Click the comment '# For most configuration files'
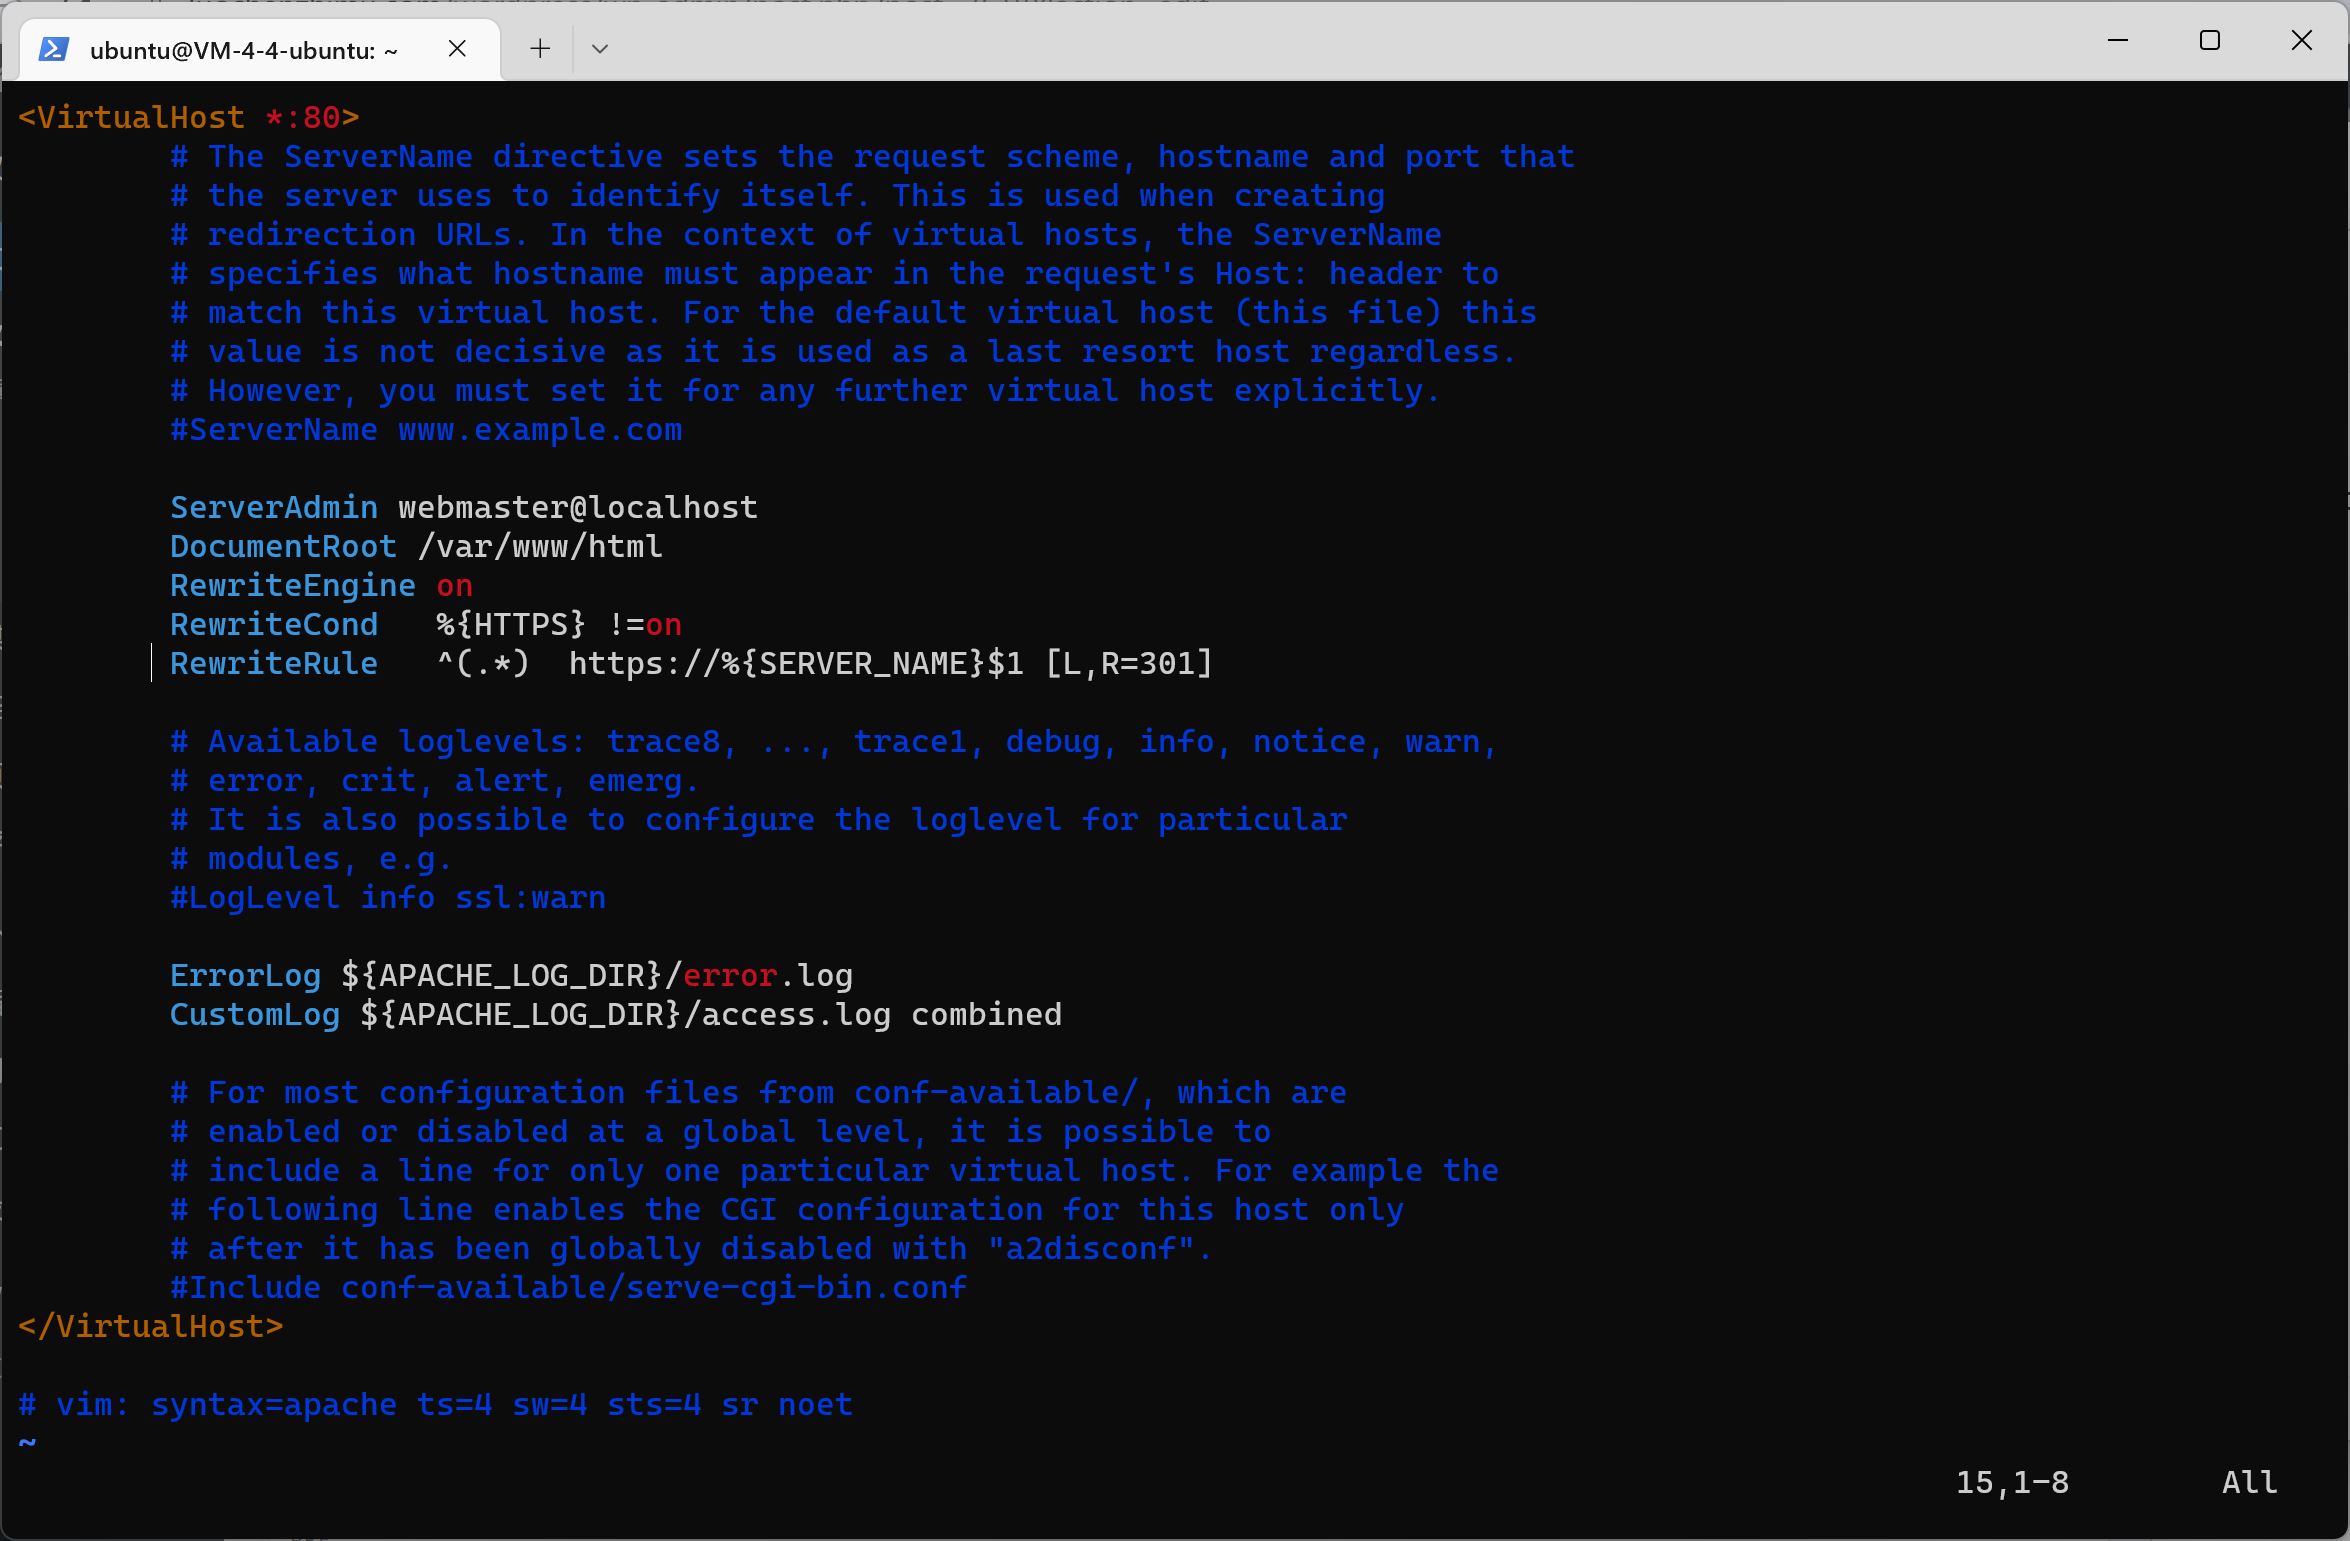This screenshot has width=2350, height=1541. point(758,1093)
